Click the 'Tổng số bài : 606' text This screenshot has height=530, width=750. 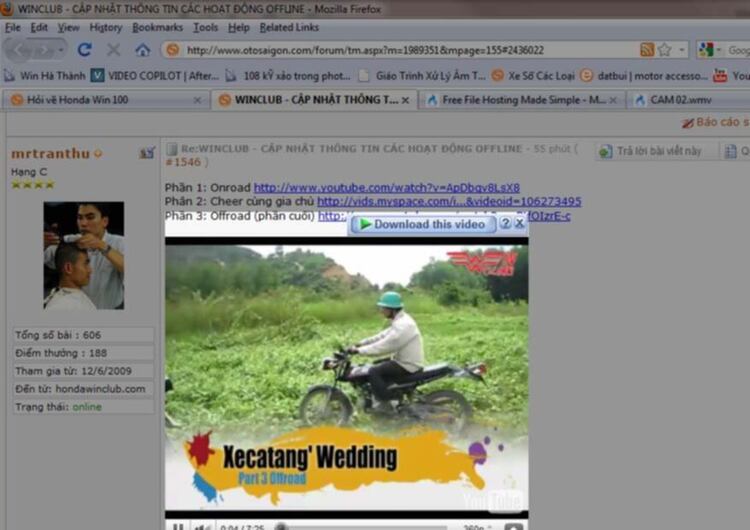click(x=58, y=335)
